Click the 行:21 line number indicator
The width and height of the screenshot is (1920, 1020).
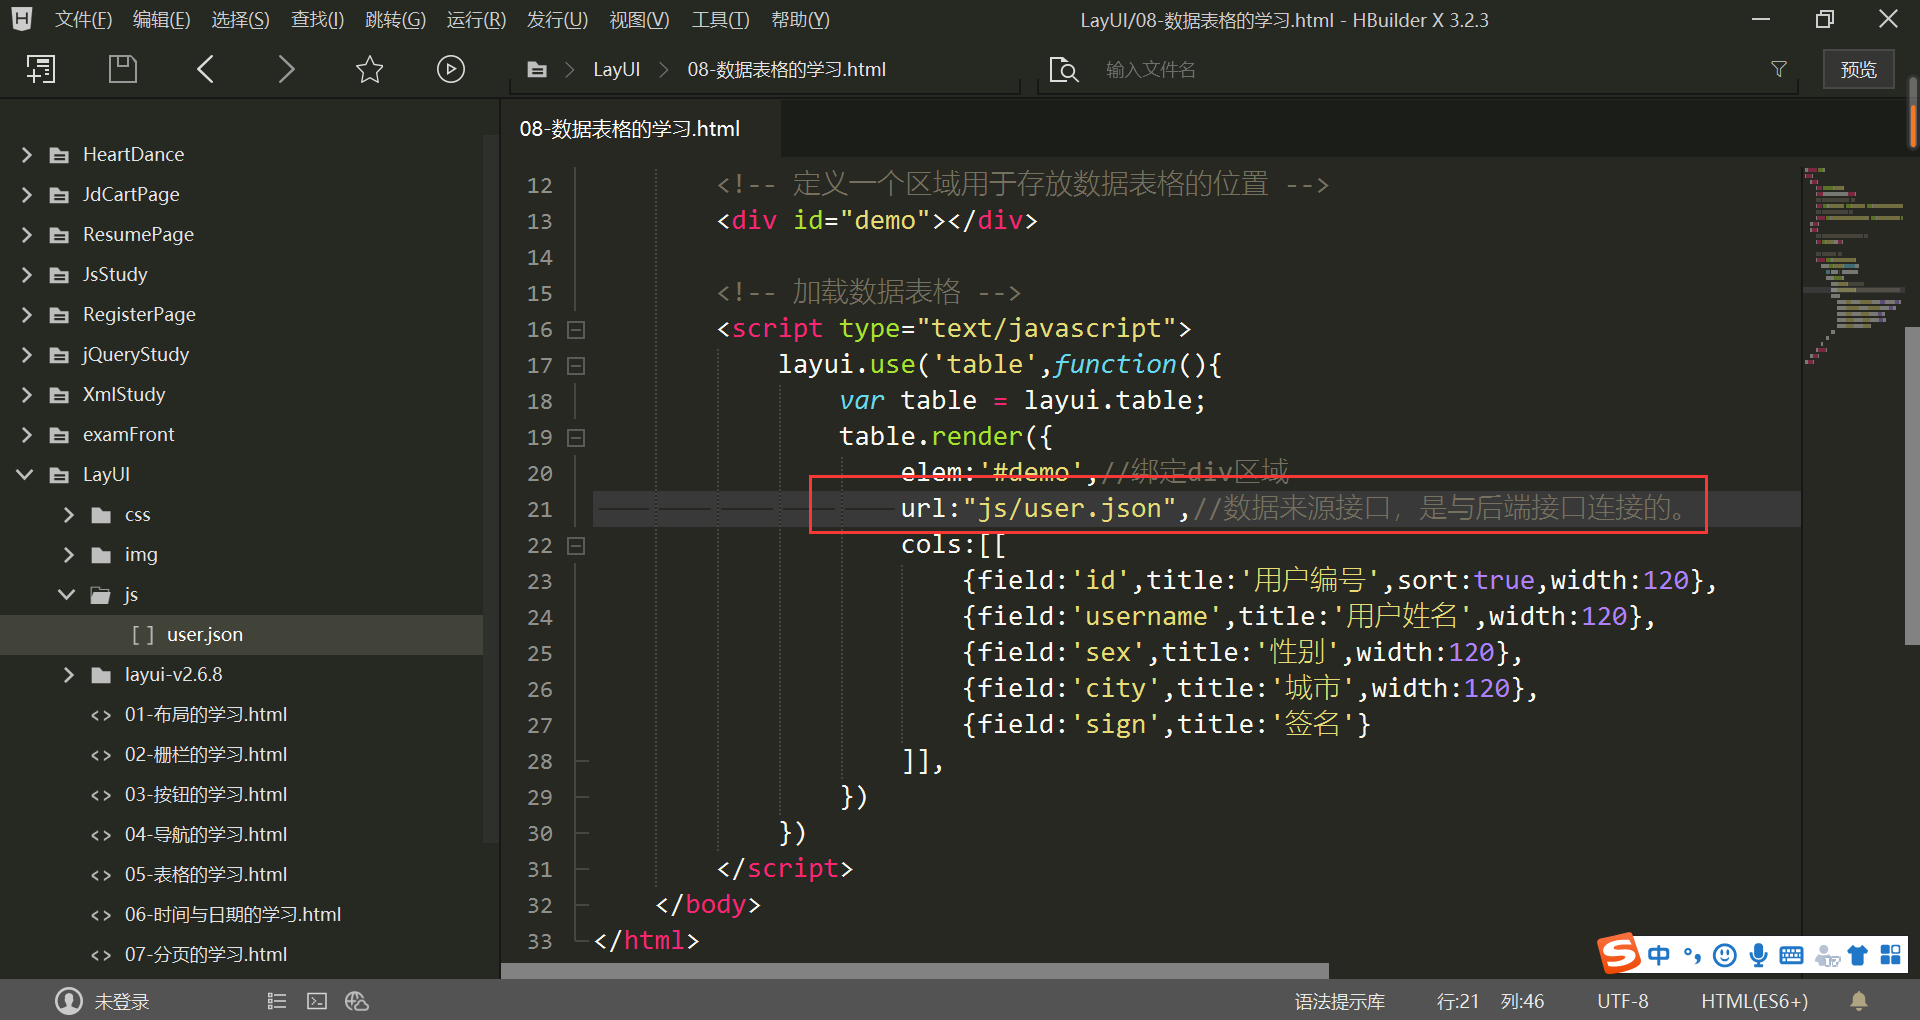[x=1457, y=1001]
